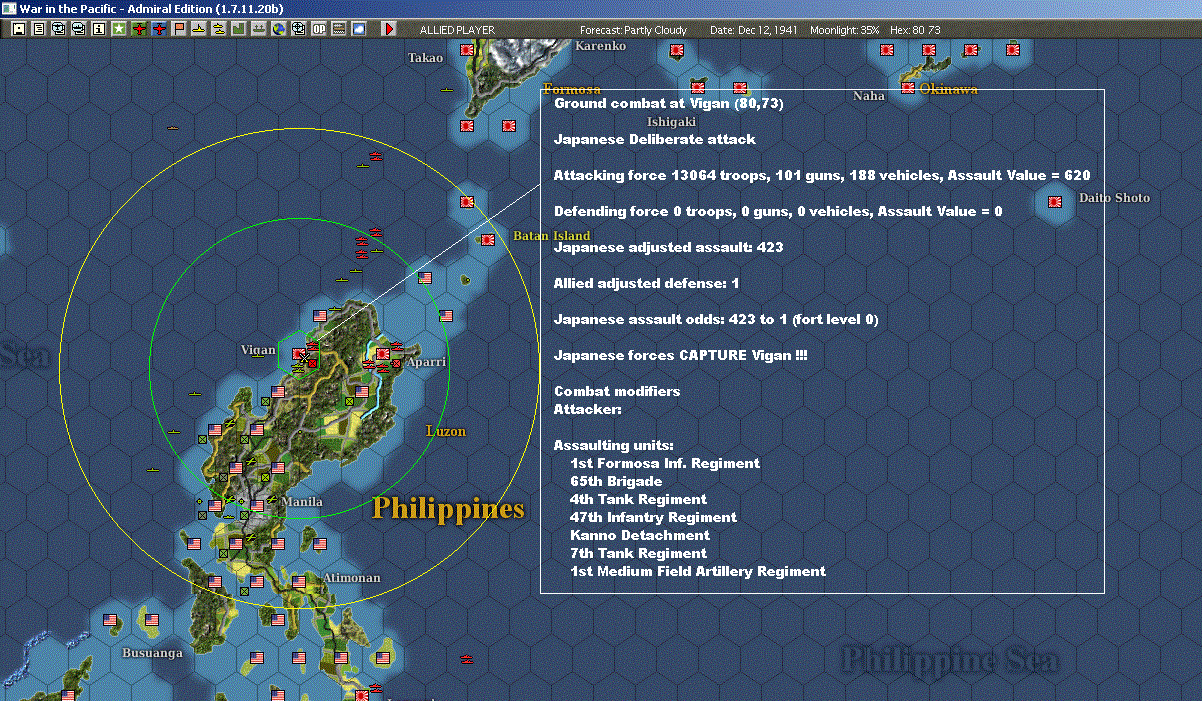The width and height of the screenshot is (1202, 701).
Task: Click the 'i' information toolbar icon
Action: (98, 29)
